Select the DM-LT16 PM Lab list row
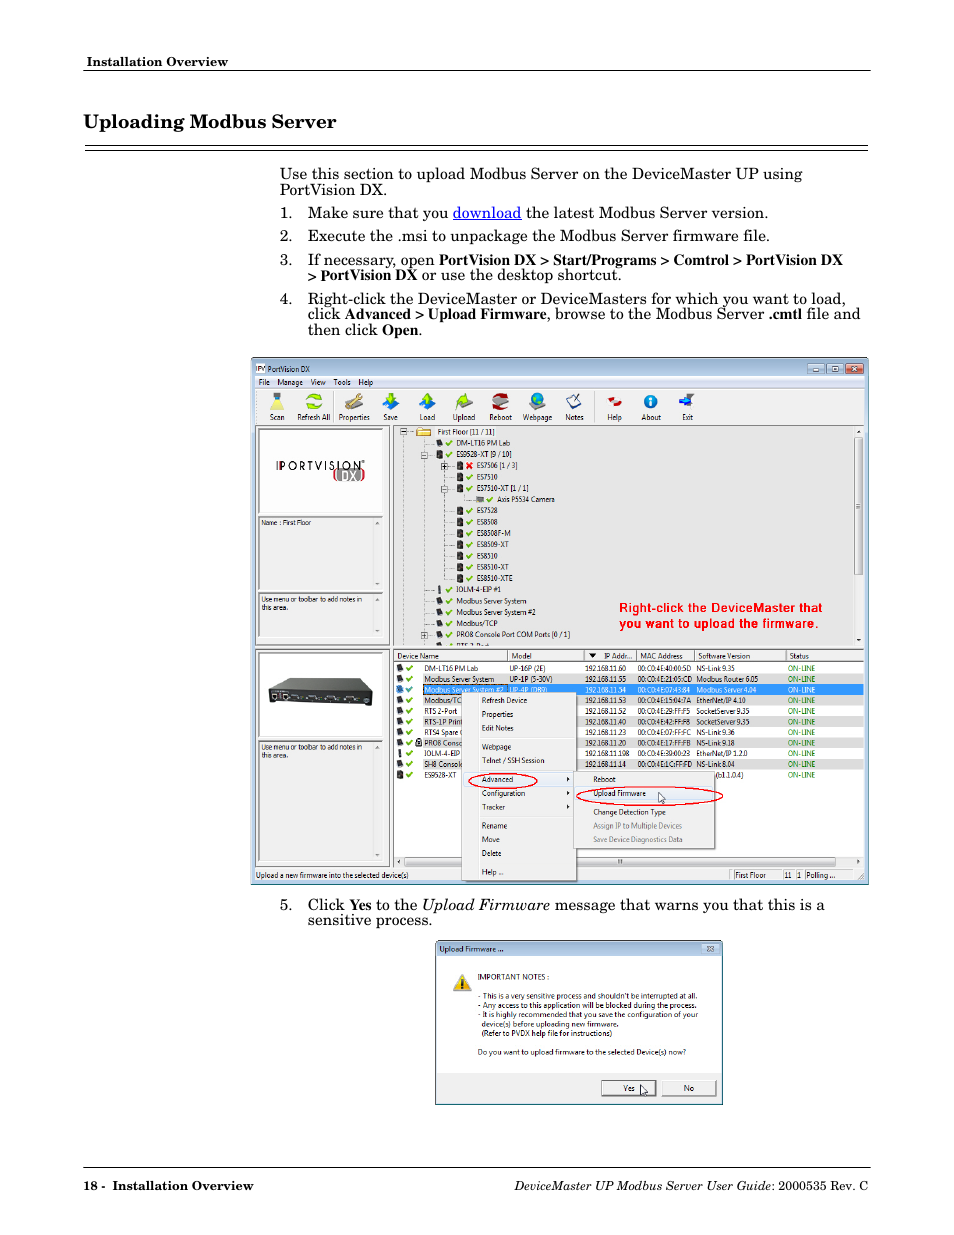The image size is (954, 1235). pos(629,668)
